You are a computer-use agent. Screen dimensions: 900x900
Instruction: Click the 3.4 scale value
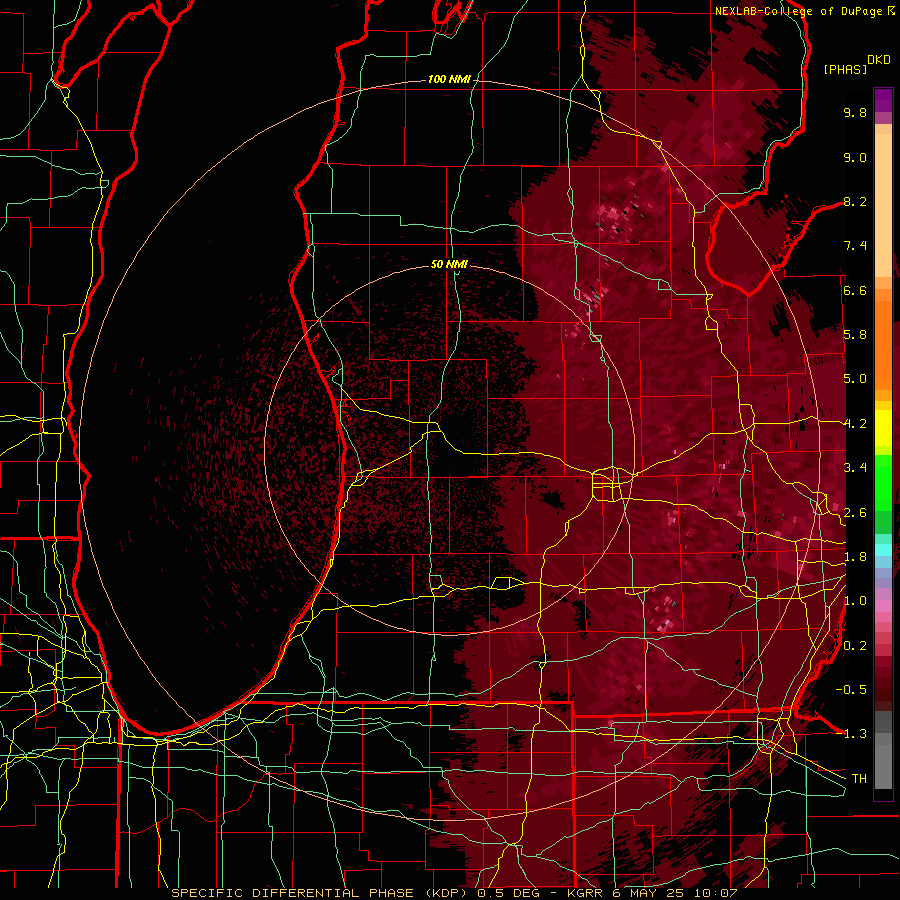tap(855, 468)
